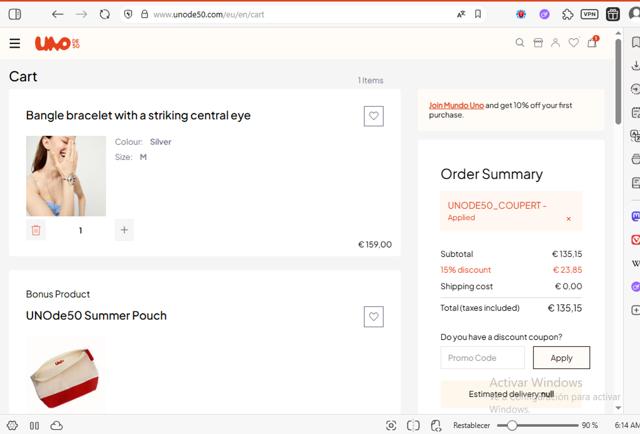The image size is (640, 434).
Task: Open the red bug extension icon
Action: pyautogui.click(x=521, y=14)
